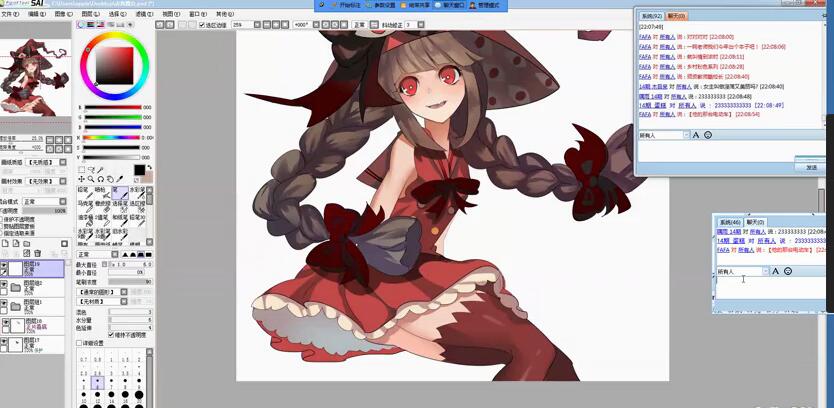Hide folder 图层组2 via eye icon
The image size is (834, 408).
click(x=4, y=284)
